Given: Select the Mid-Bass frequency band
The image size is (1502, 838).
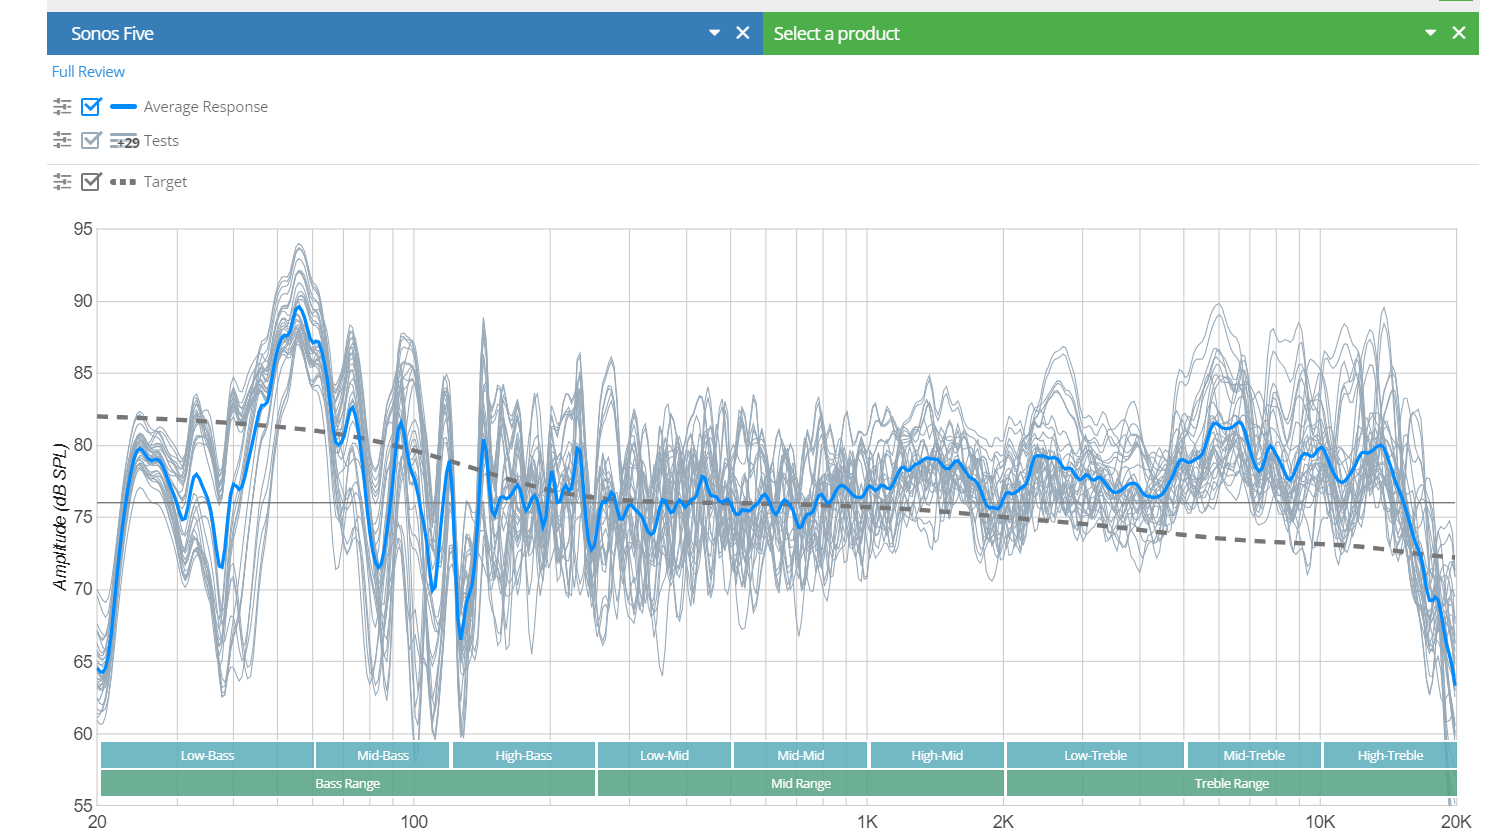Looking at the screenshot, I should [383, 755].
